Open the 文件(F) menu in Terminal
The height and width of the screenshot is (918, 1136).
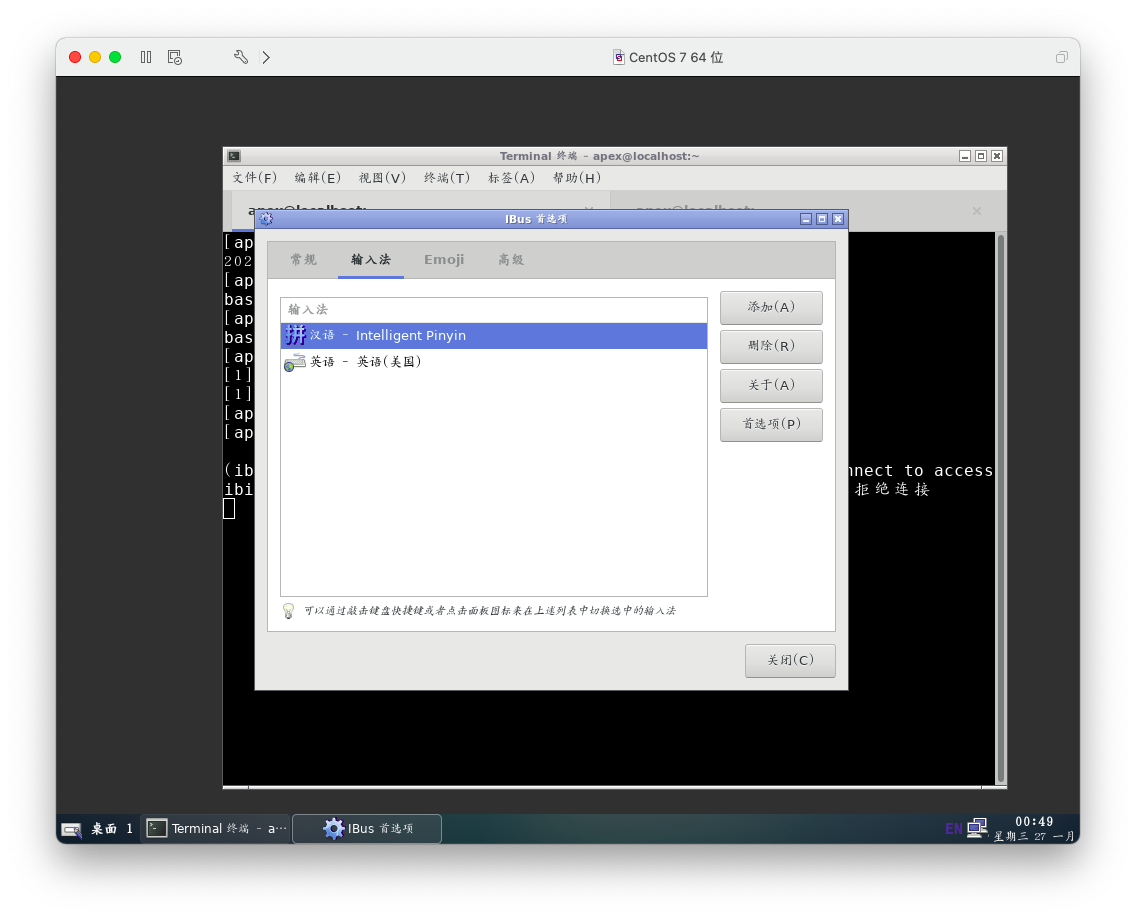(x=254, y=178)
